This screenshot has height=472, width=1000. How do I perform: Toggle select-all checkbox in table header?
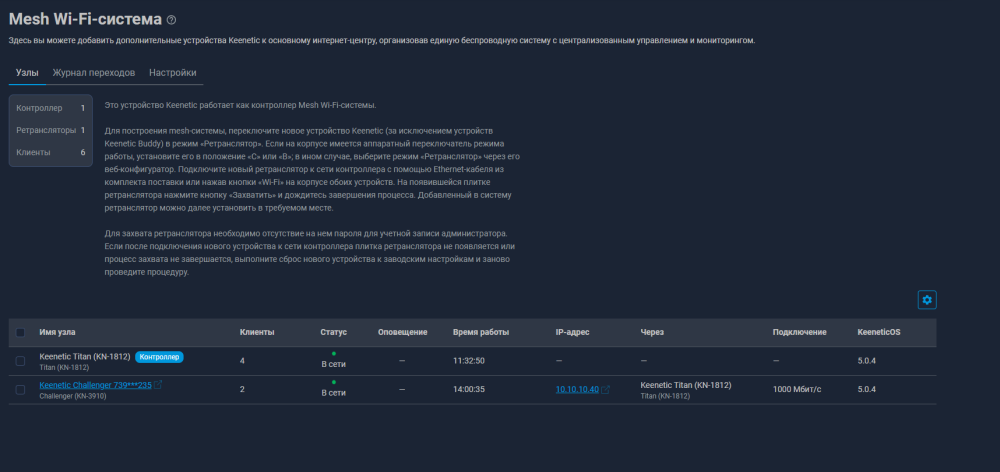click(20, 332)
